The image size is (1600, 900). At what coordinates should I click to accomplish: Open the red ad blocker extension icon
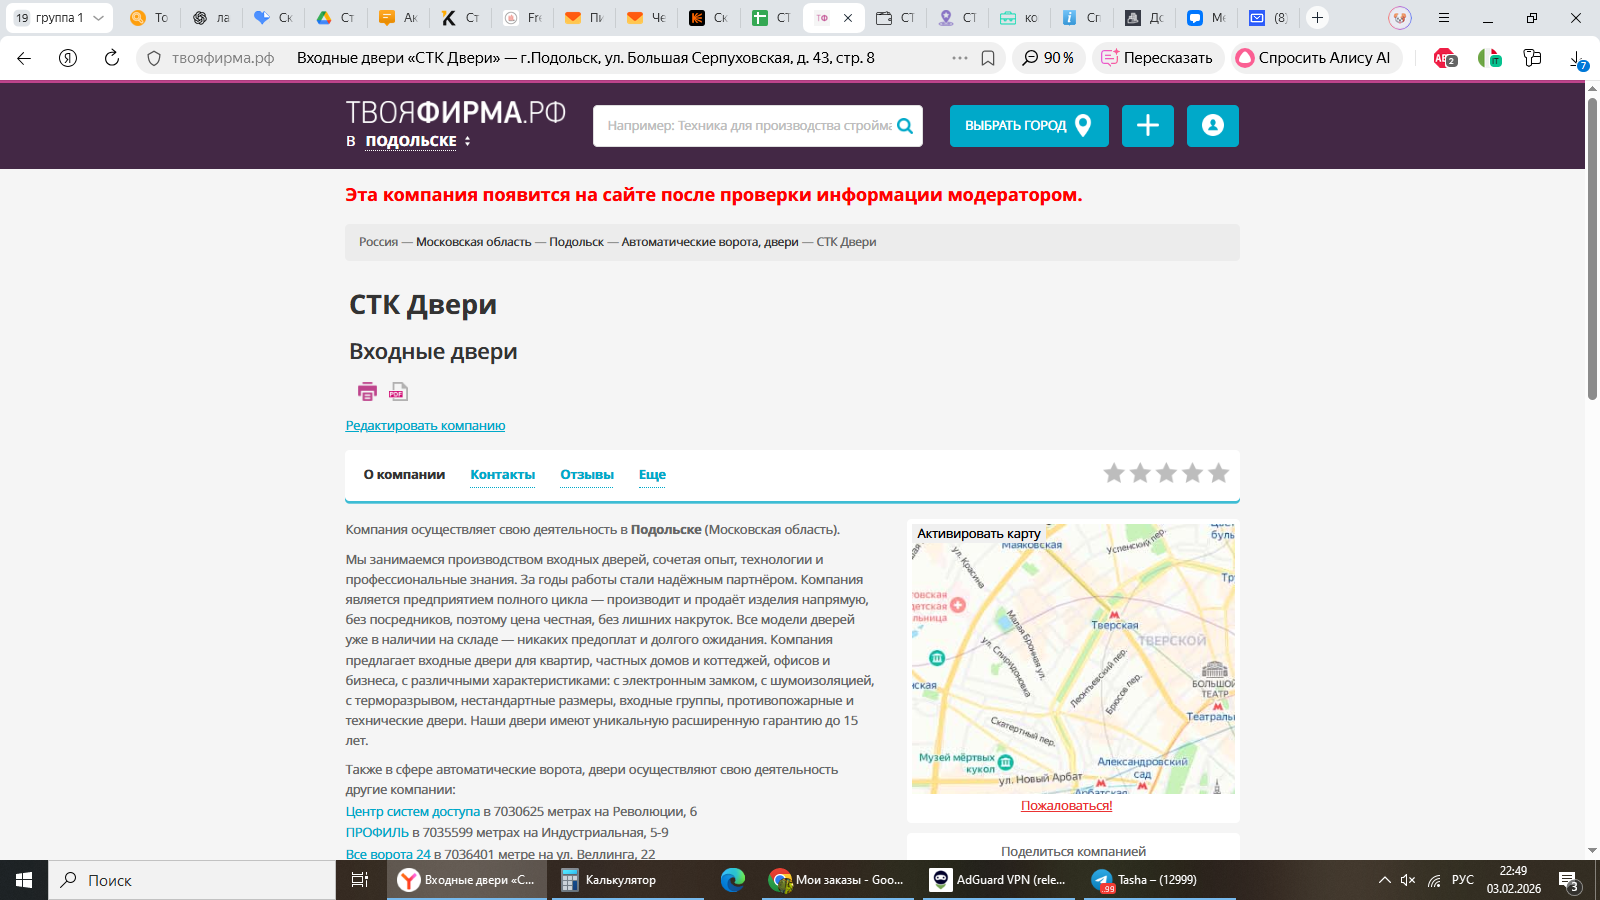pos(1445,58)
